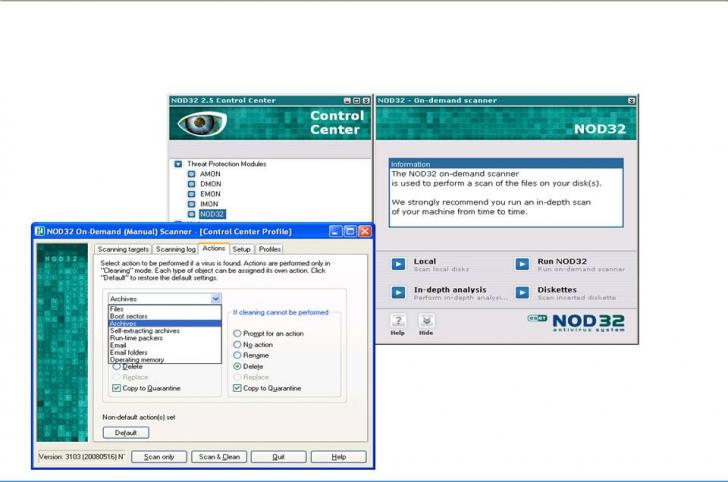728x482 pixels.
Task: Click NOD32 scanner title bar app icon
Action: (40, 231)
